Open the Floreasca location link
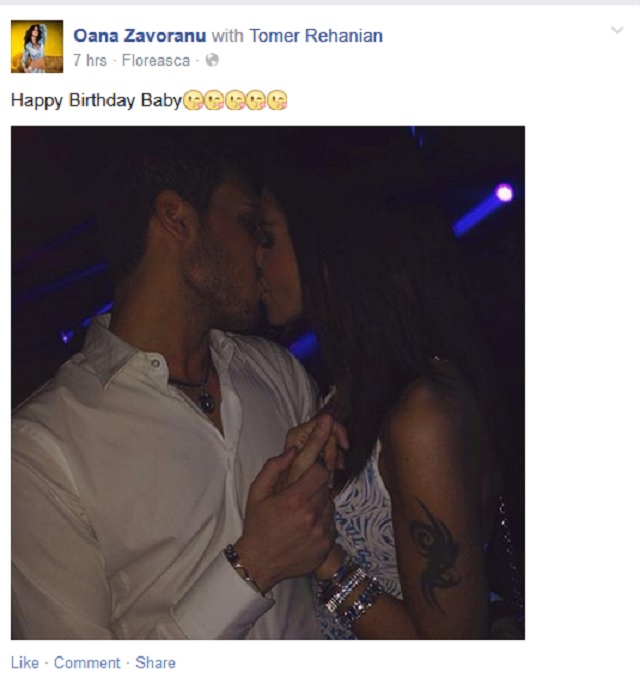This screenshot has height=678, width=640. pos(156,60)
